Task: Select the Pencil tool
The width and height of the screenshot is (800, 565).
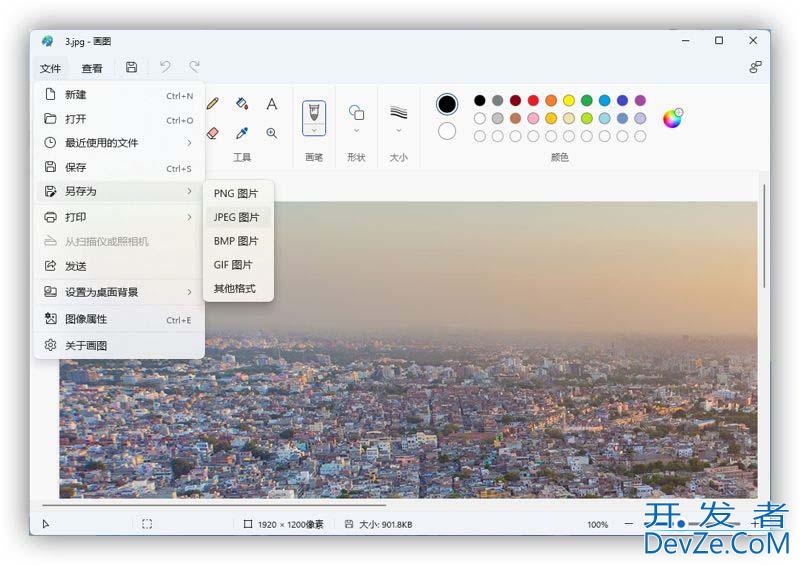Action: click(x=213, y=104)
